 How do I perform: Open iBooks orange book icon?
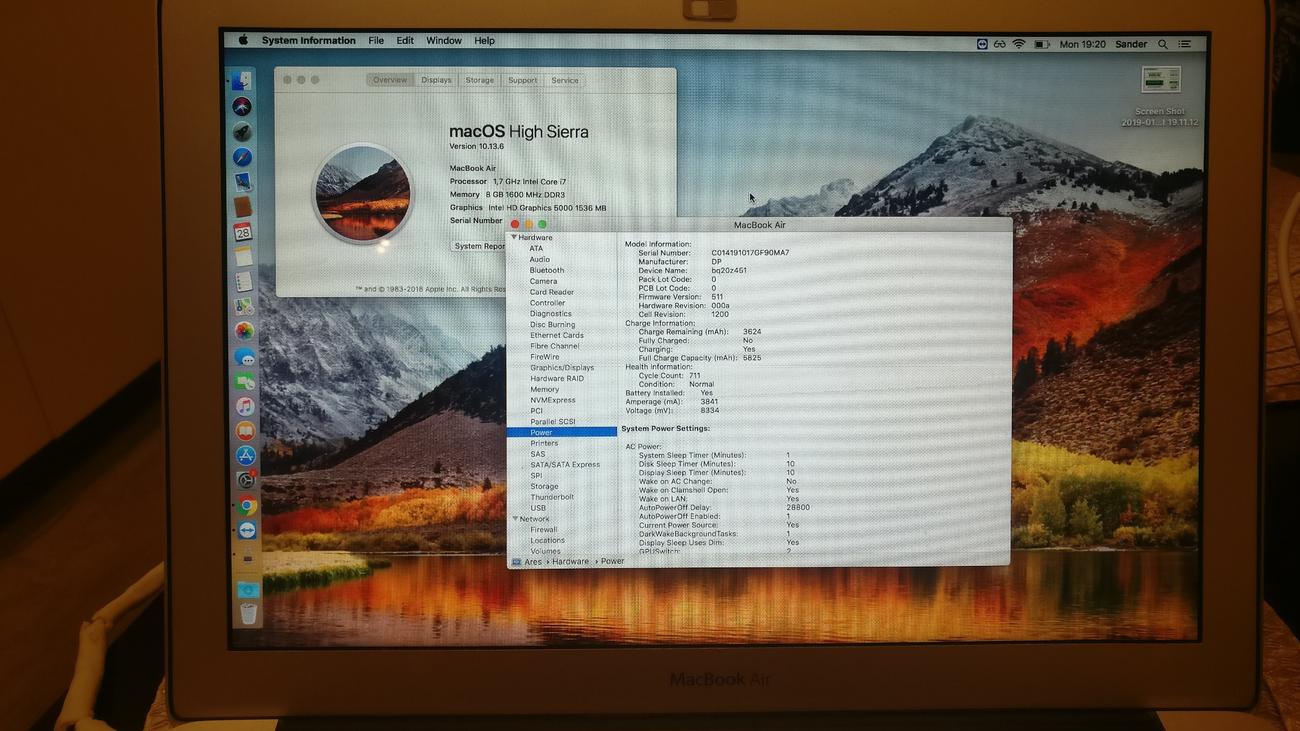click(x=245, y=431)
